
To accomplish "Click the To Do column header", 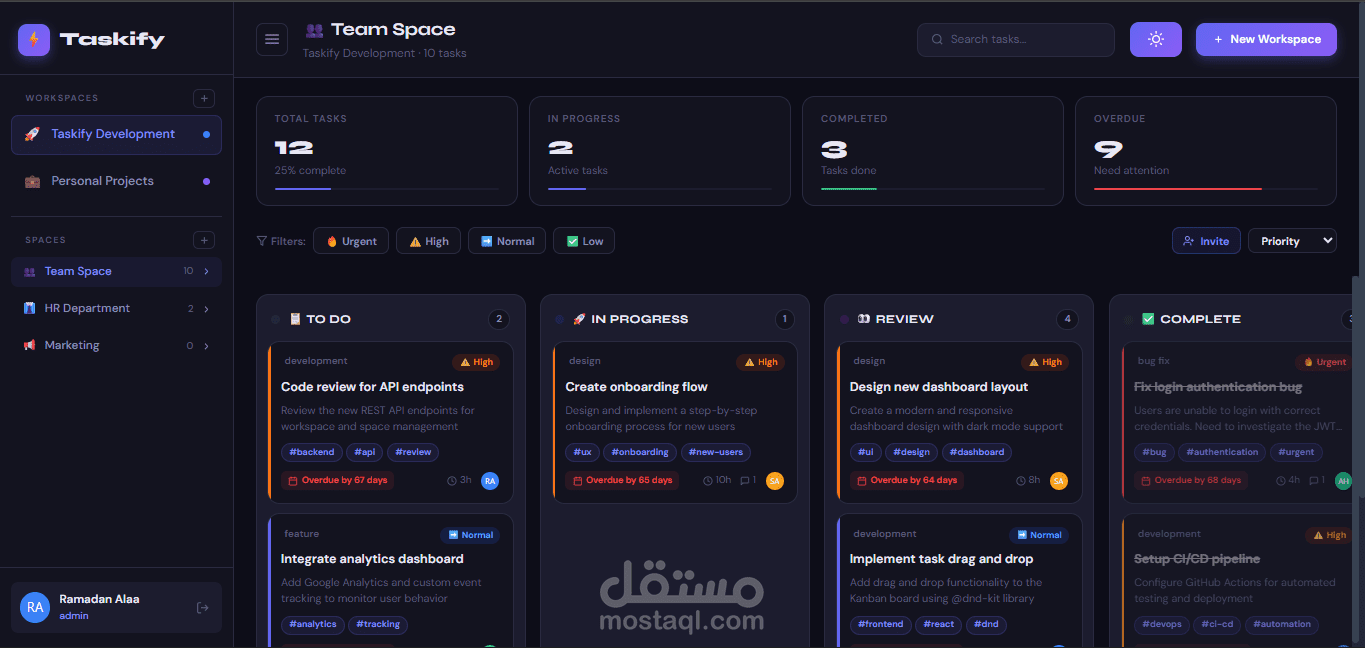I will coord(390,319).
